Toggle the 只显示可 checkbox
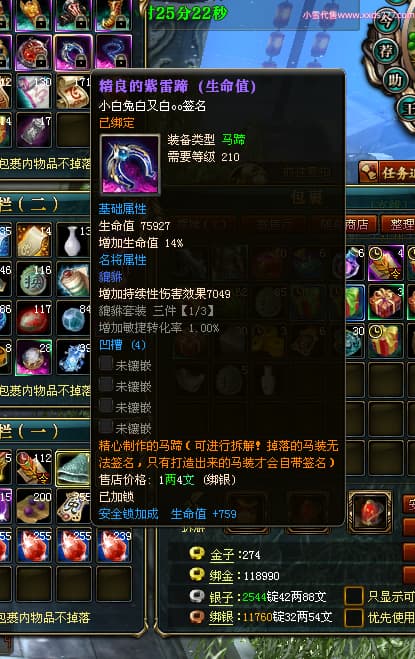Viewport: 415px width, 659px height. click(x=354, y=596)
